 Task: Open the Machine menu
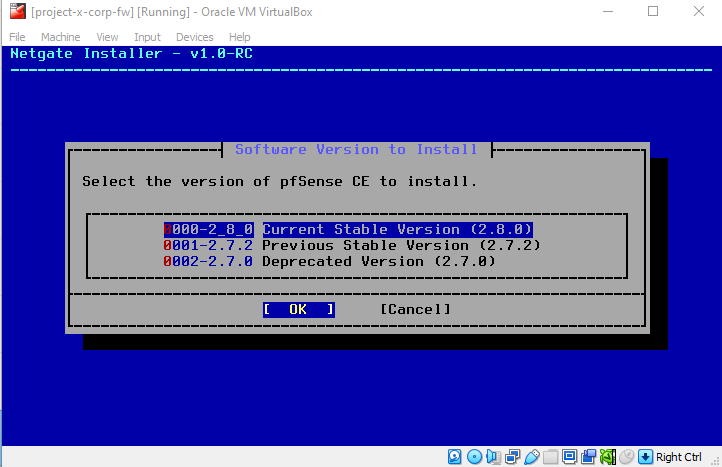click(x=60, y=37)
